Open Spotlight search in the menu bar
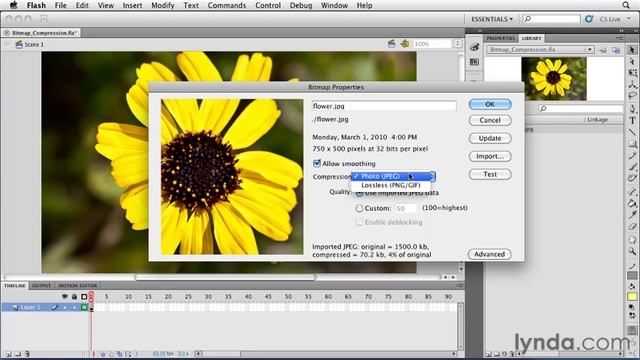The height and width of the screenshot is (360, 640). point(626,5)
